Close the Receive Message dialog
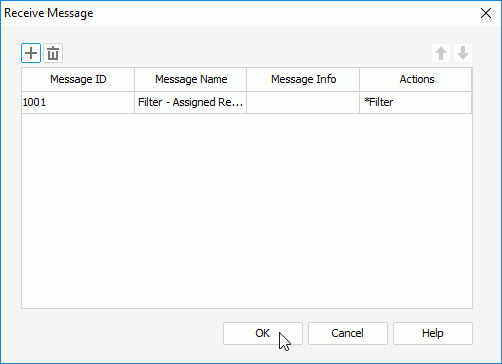 486,13
